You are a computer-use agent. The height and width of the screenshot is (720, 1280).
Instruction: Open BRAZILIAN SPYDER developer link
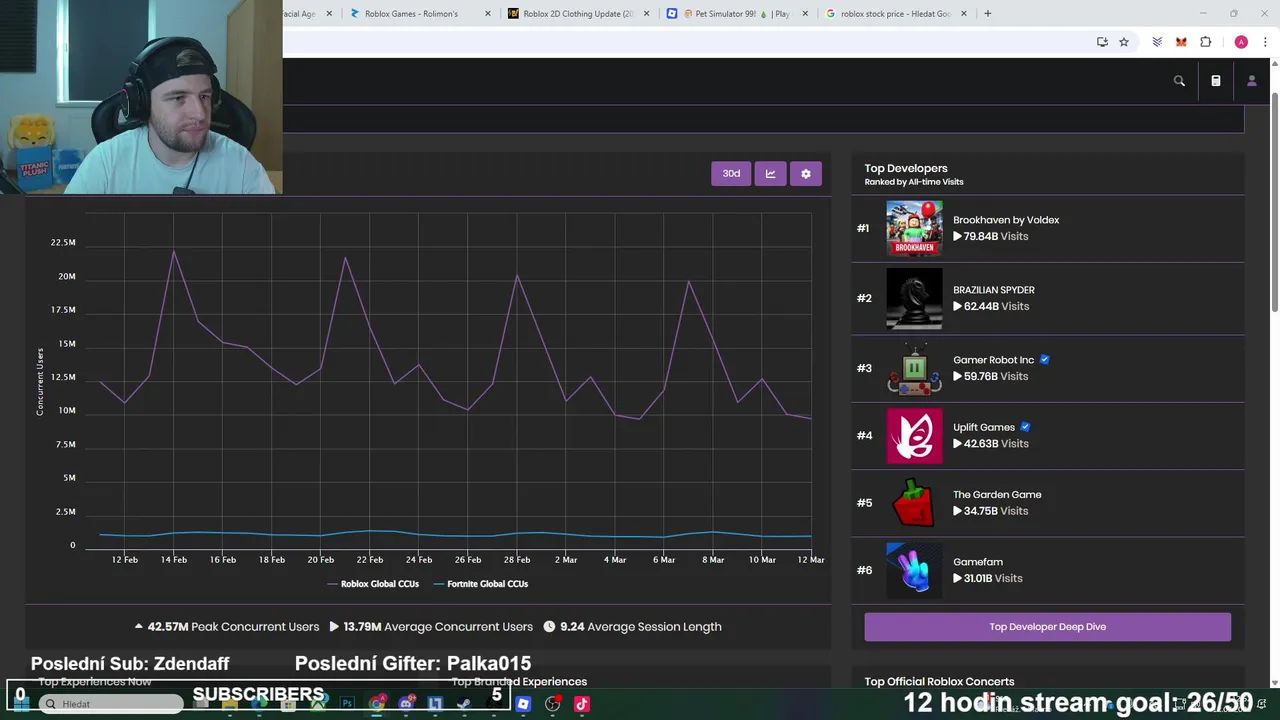click(994, 290)
